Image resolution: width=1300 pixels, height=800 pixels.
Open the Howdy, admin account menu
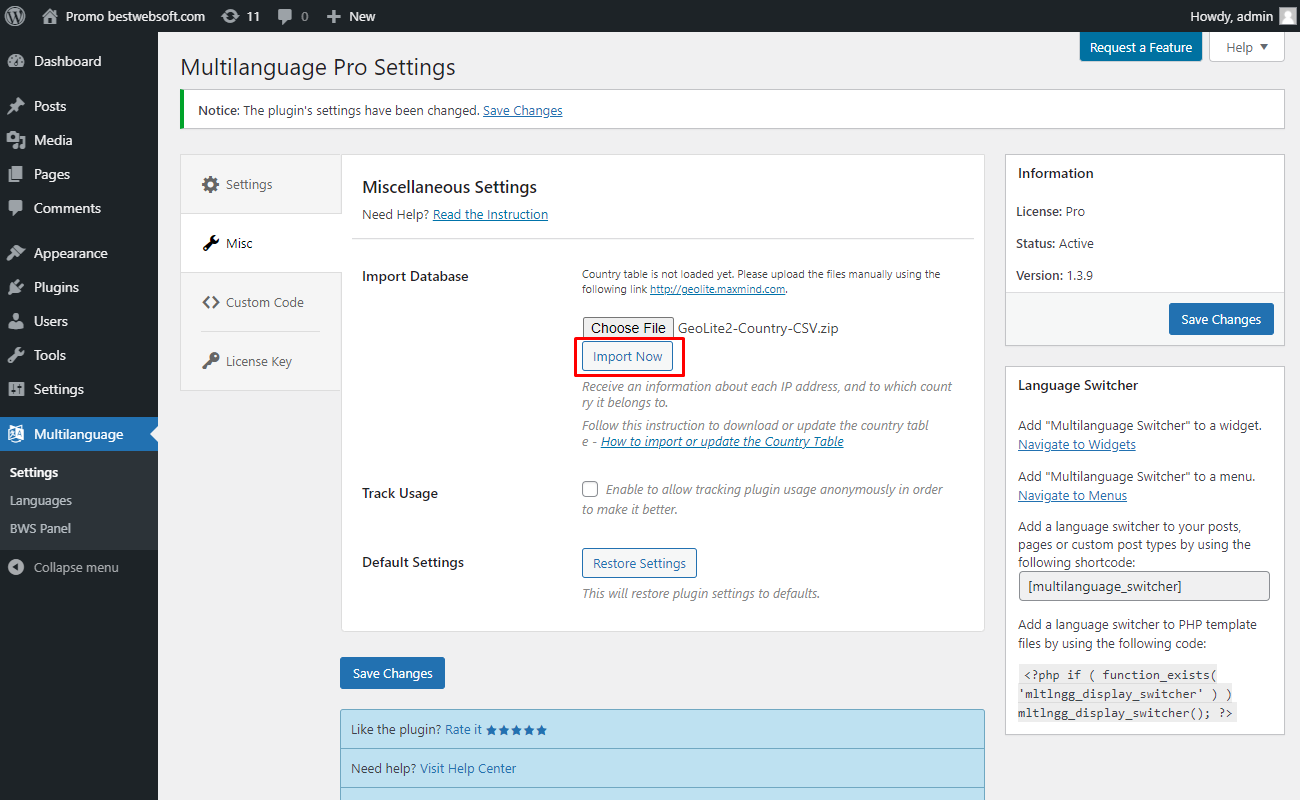[1242, 16]
